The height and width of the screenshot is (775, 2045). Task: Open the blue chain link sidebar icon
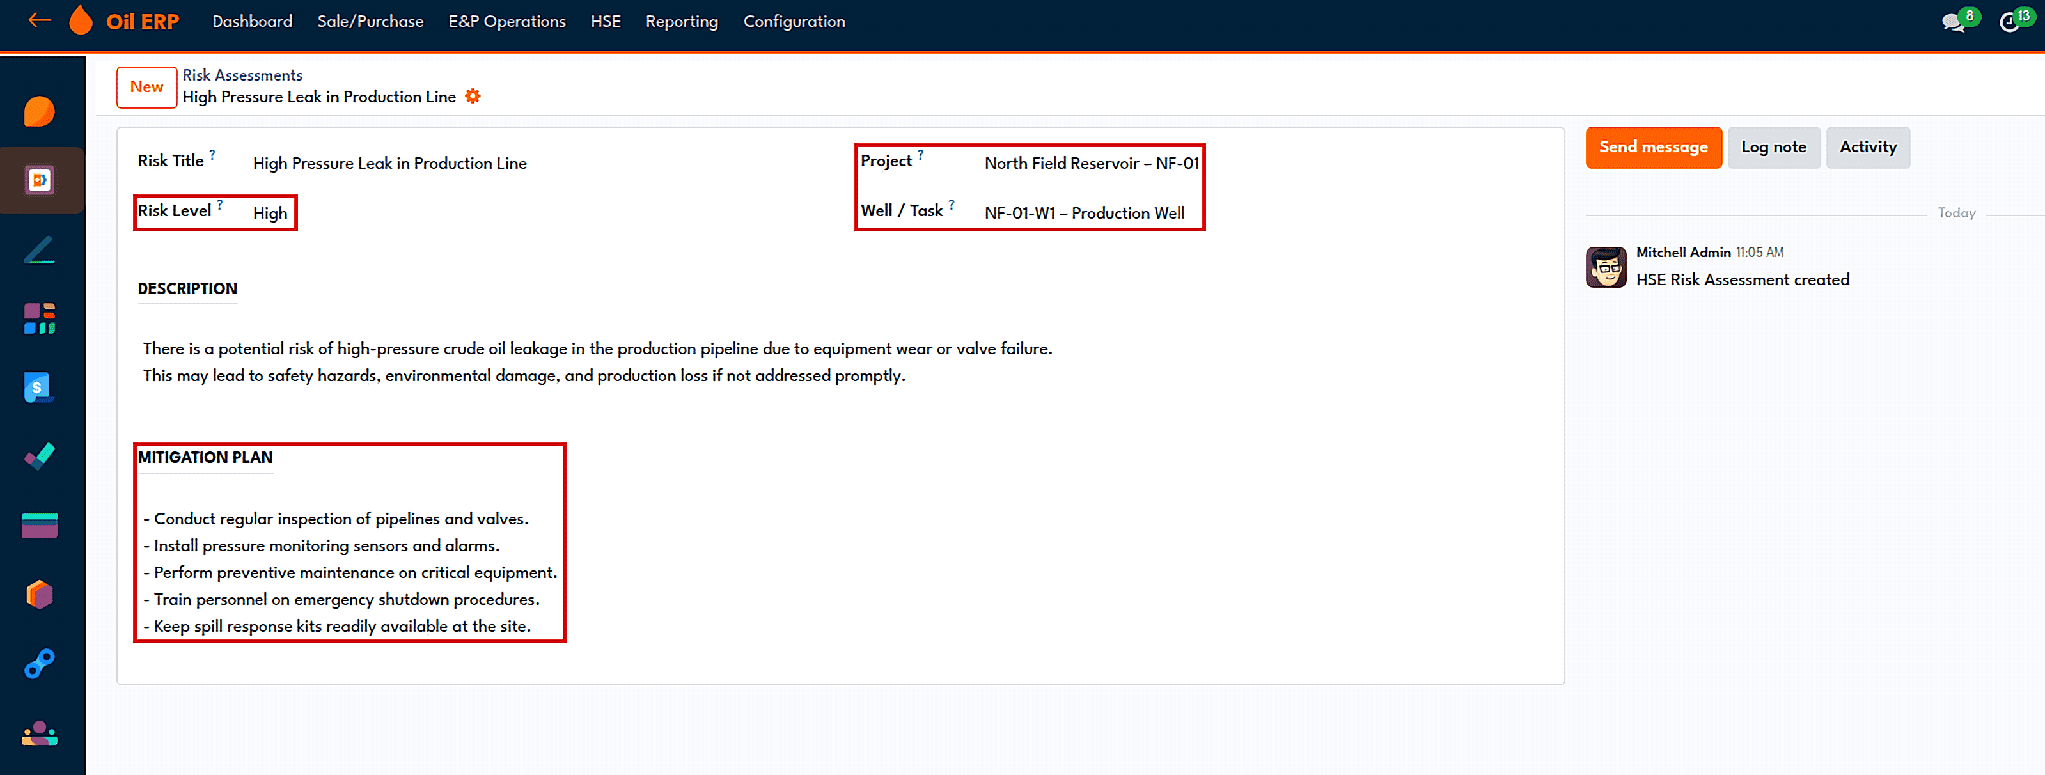[40, 663]
